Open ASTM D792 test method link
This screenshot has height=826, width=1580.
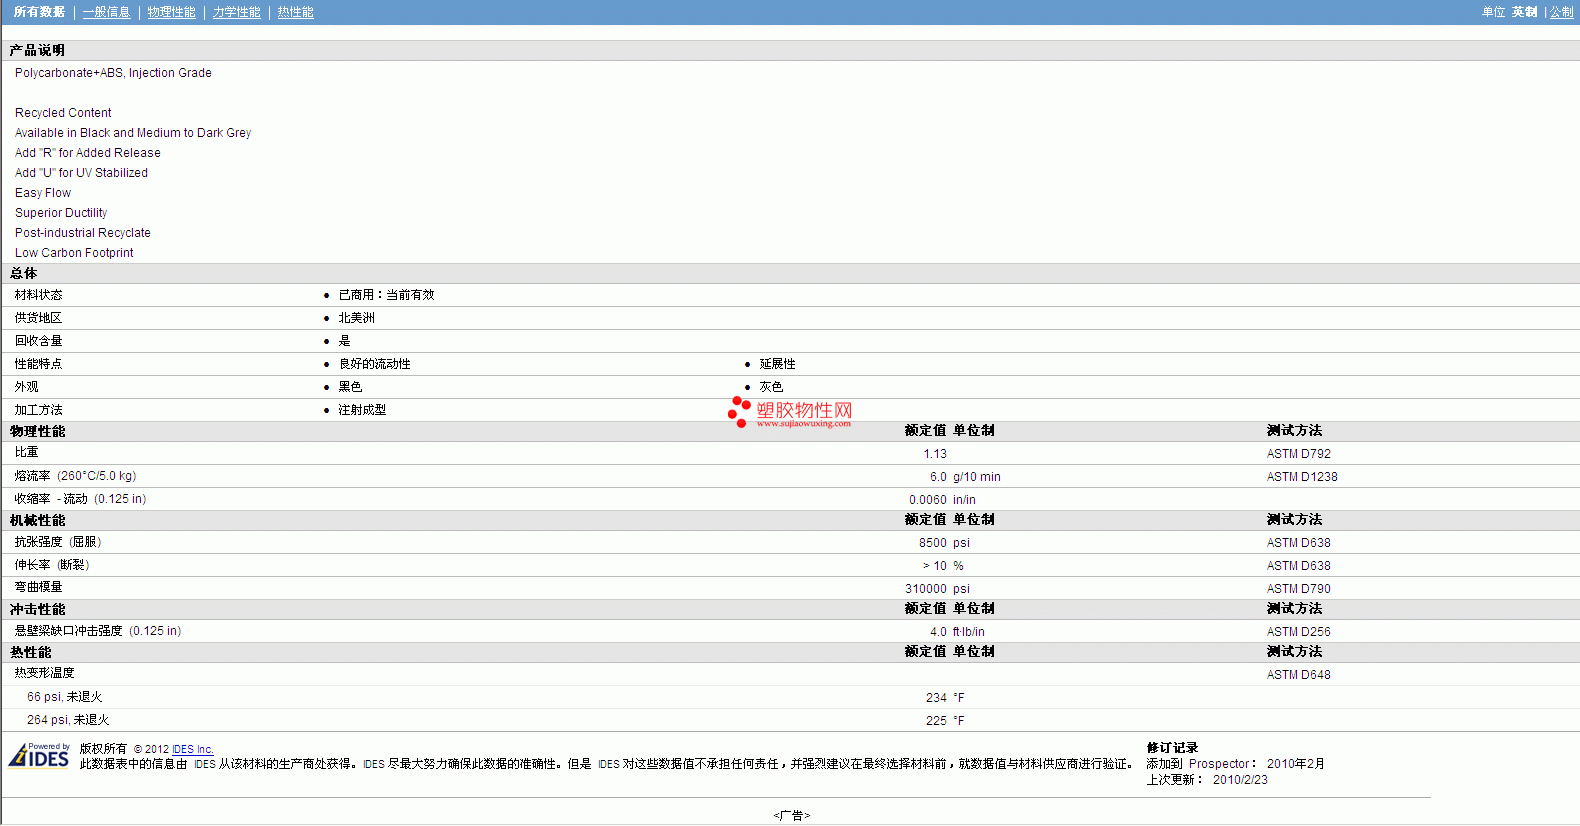pyautogui.click(x=1299, y=454)
